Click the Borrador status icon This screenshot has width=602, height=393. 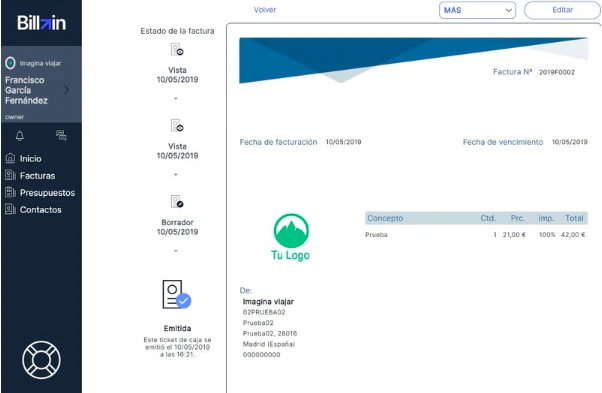pos(177,201)
